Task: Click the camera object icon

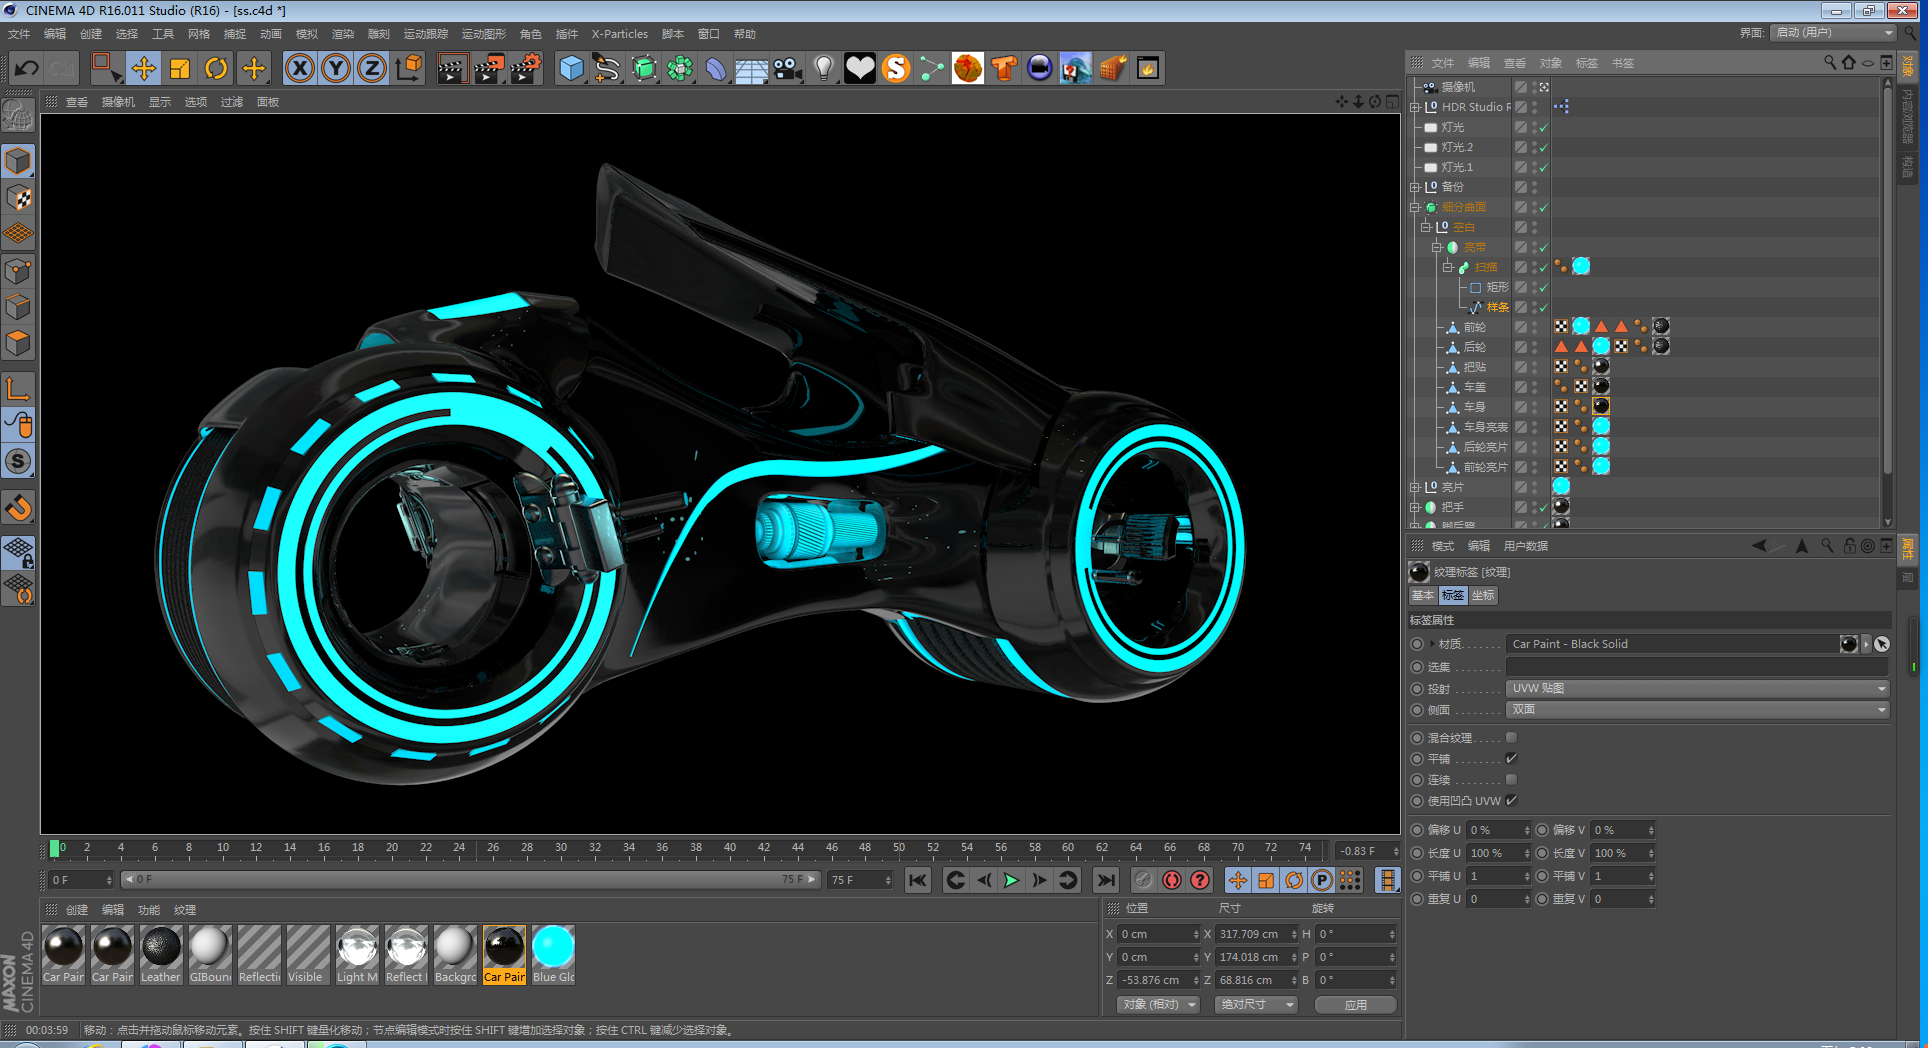Action: coord(788,69)
